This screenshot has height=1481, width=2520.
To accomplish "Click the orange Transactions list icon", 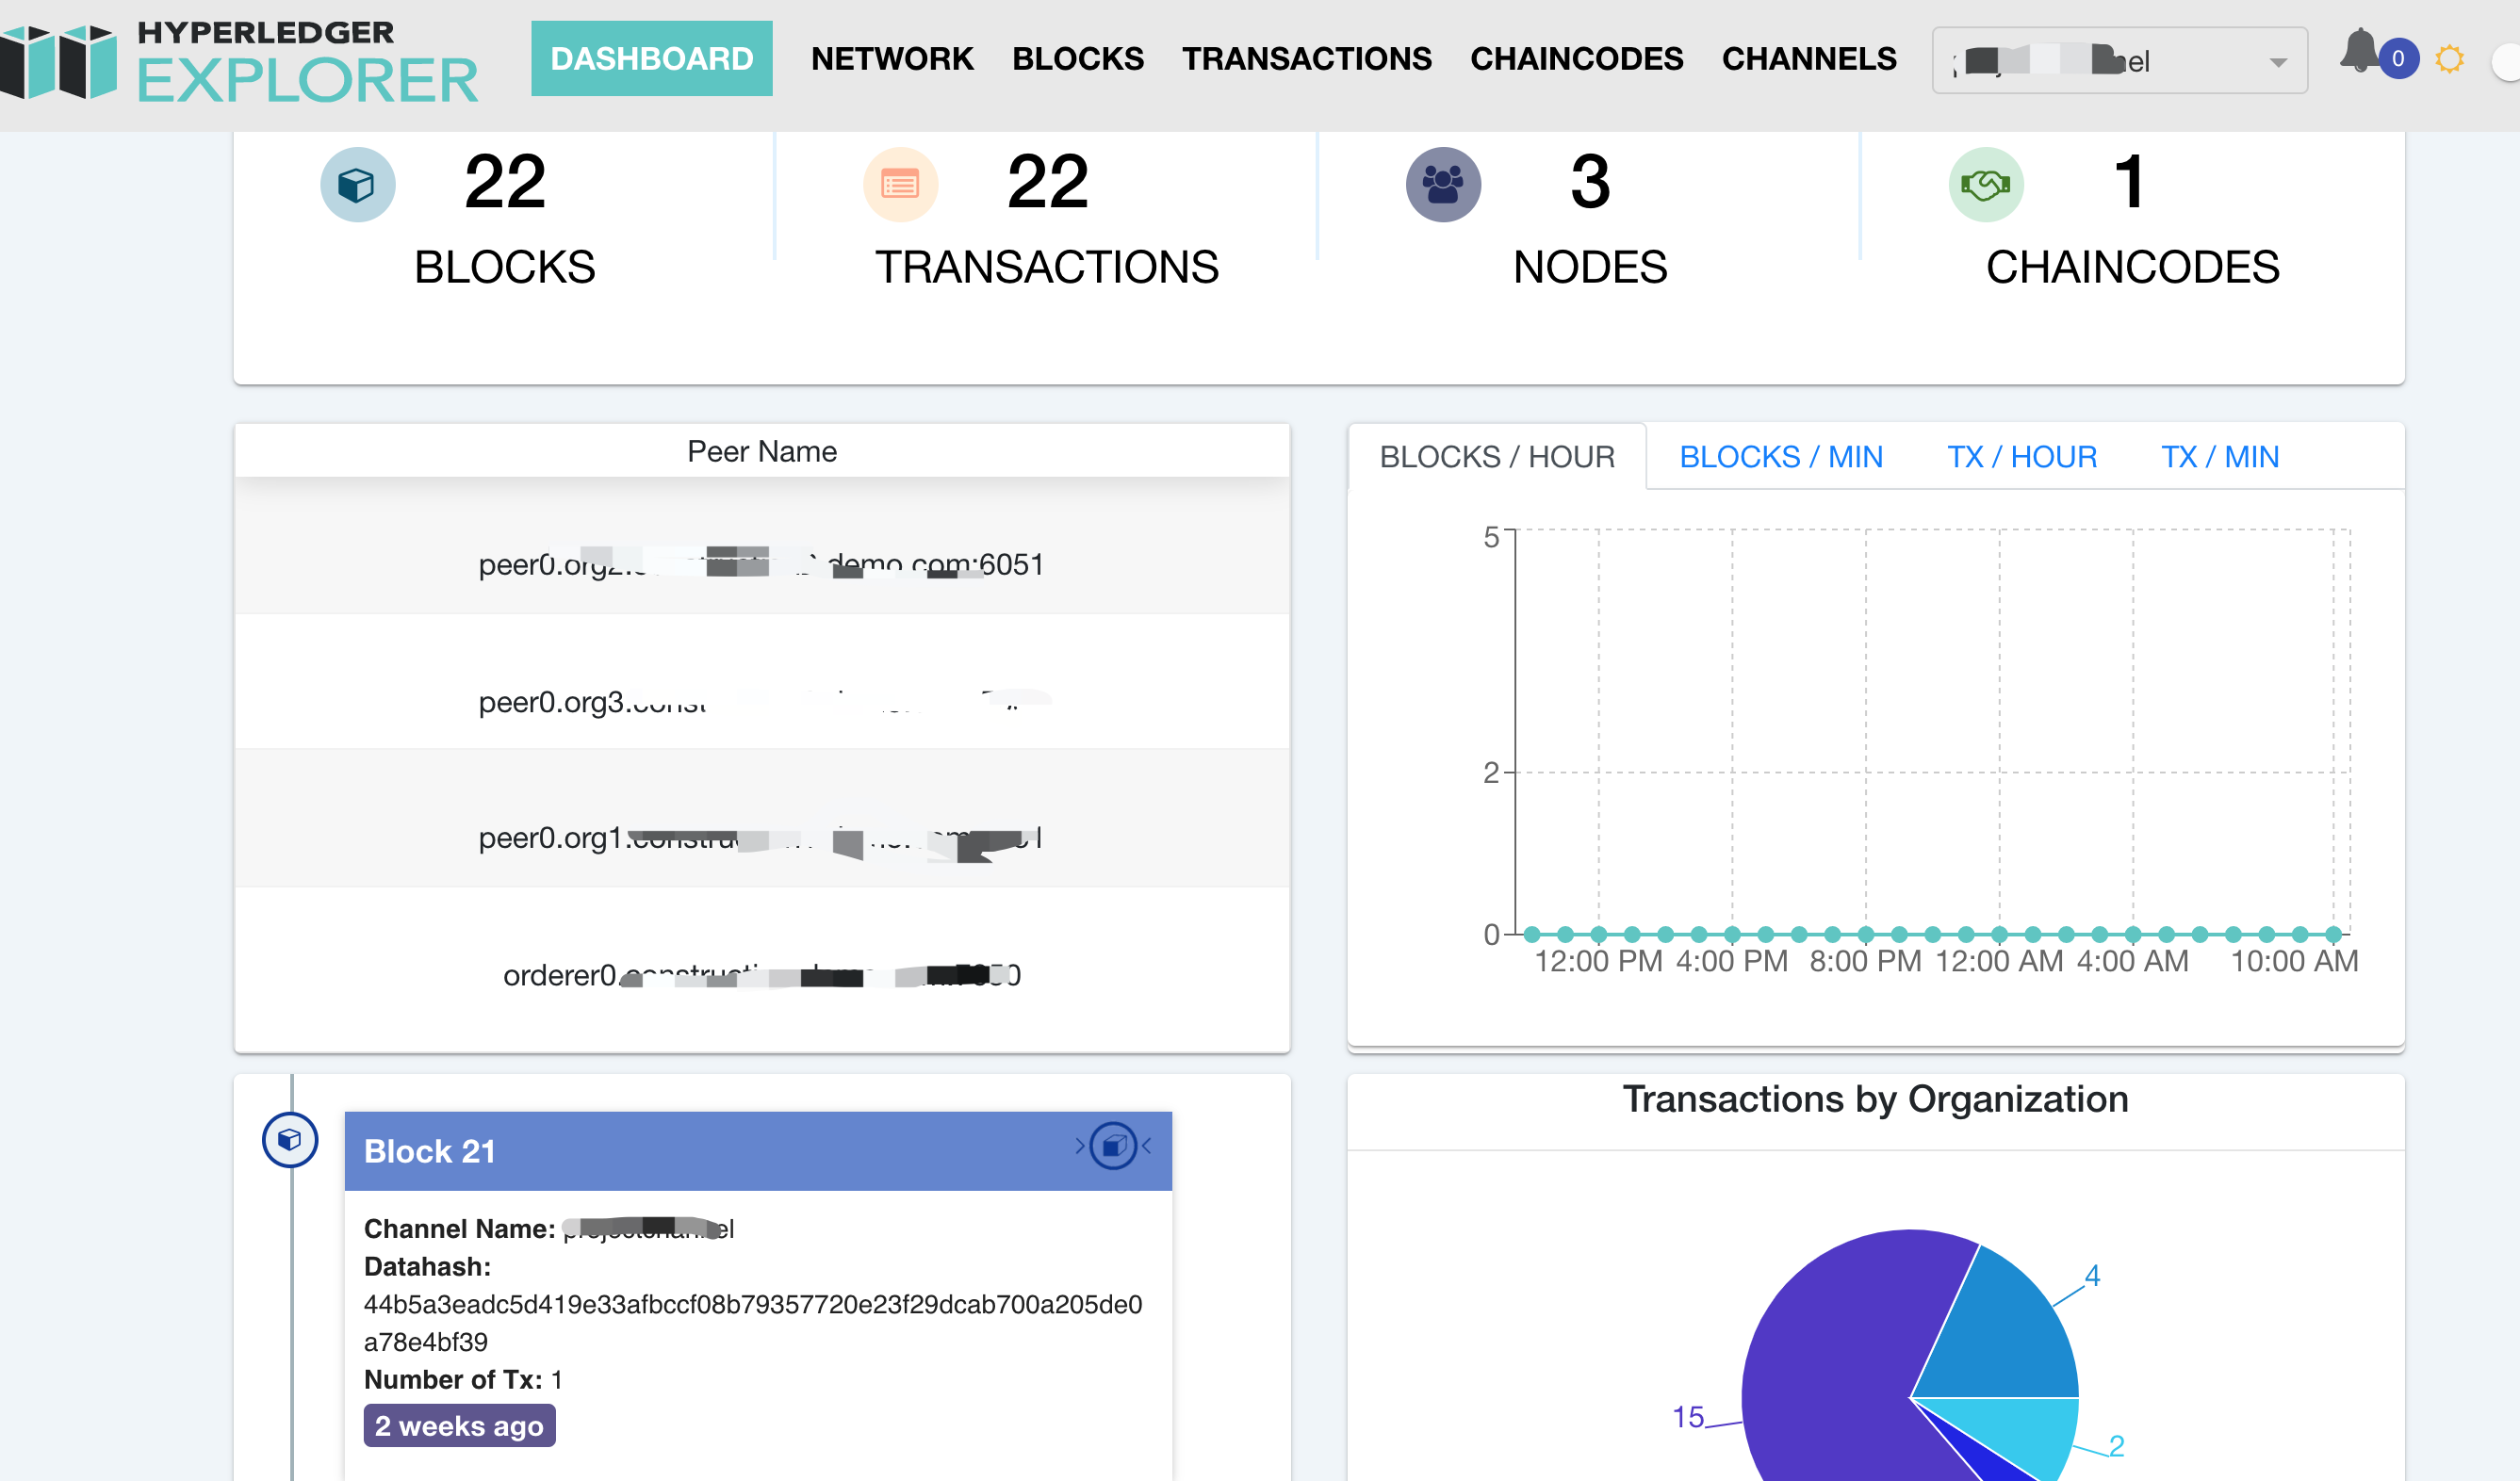I will (900, 185).
